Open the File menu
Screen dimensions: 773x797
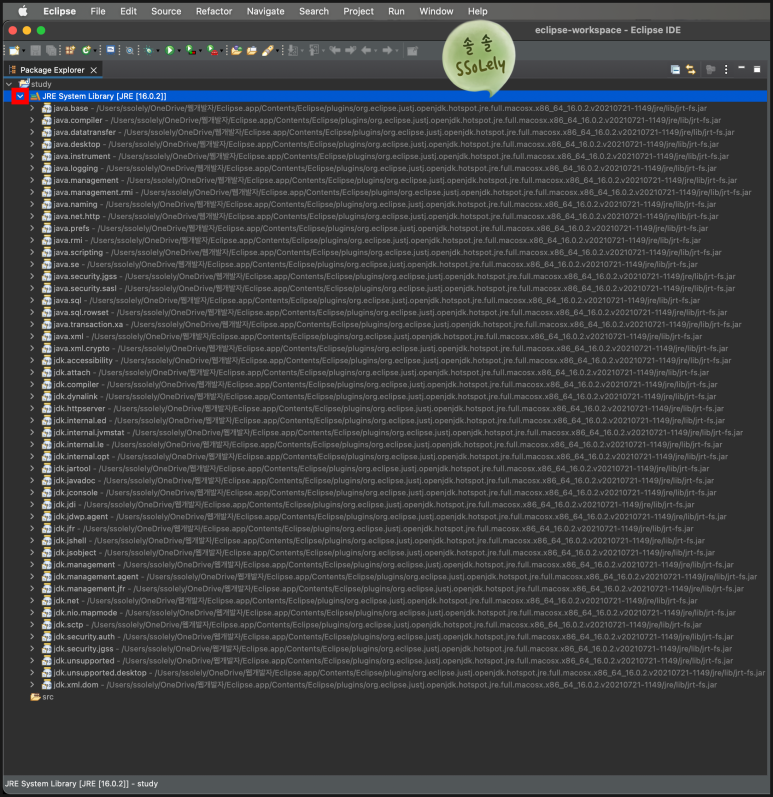pyautogui.click(x=98, y=11)
